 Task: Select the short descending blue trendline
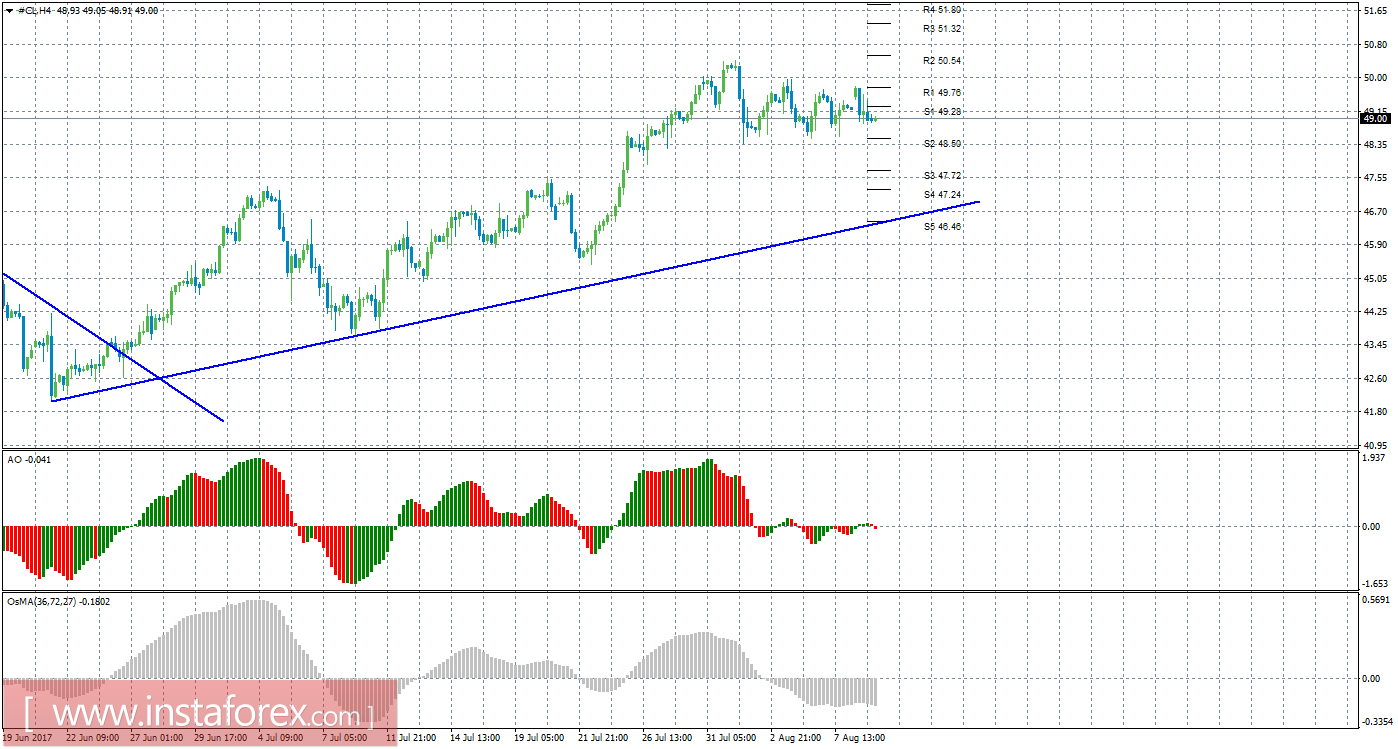112,346
